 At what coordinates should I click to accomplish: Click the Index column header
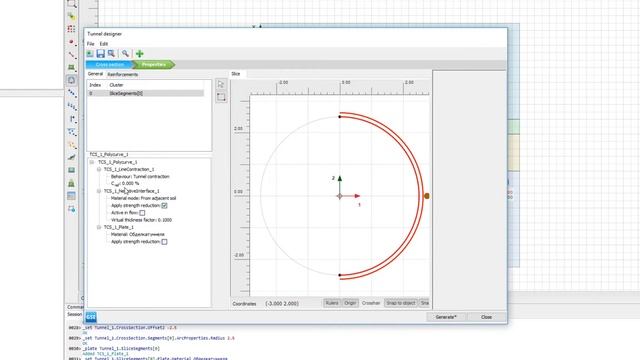[95, 85]
